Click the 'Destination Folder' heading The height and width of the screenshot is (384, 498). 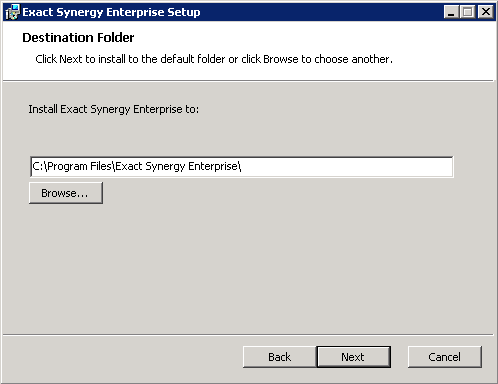[78, 38]
